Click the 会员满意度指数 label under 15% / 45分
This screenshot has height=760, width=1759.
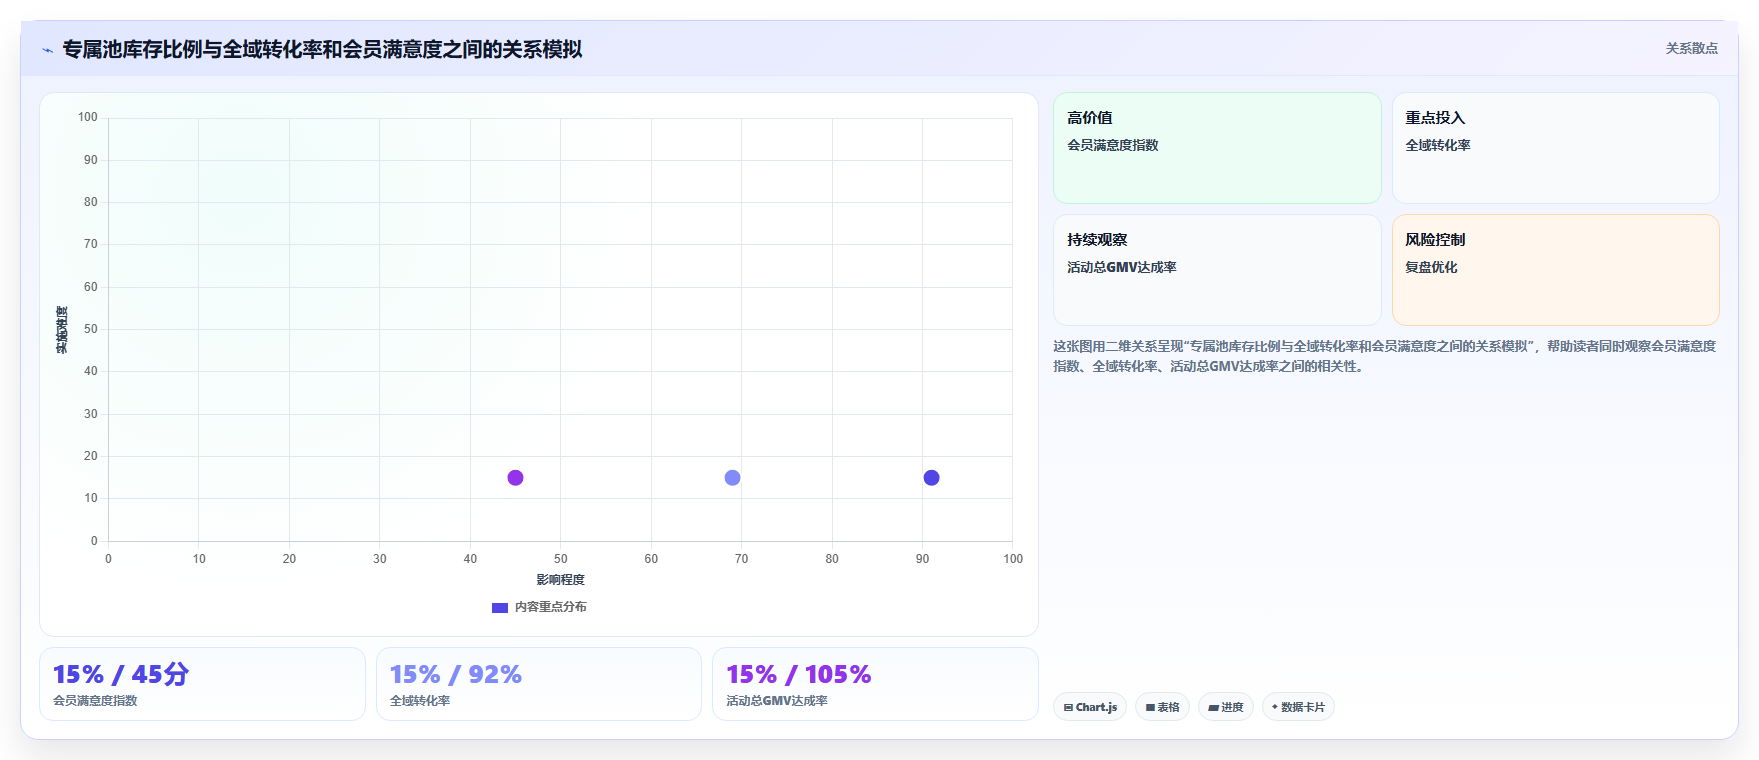tap(95, 701)
